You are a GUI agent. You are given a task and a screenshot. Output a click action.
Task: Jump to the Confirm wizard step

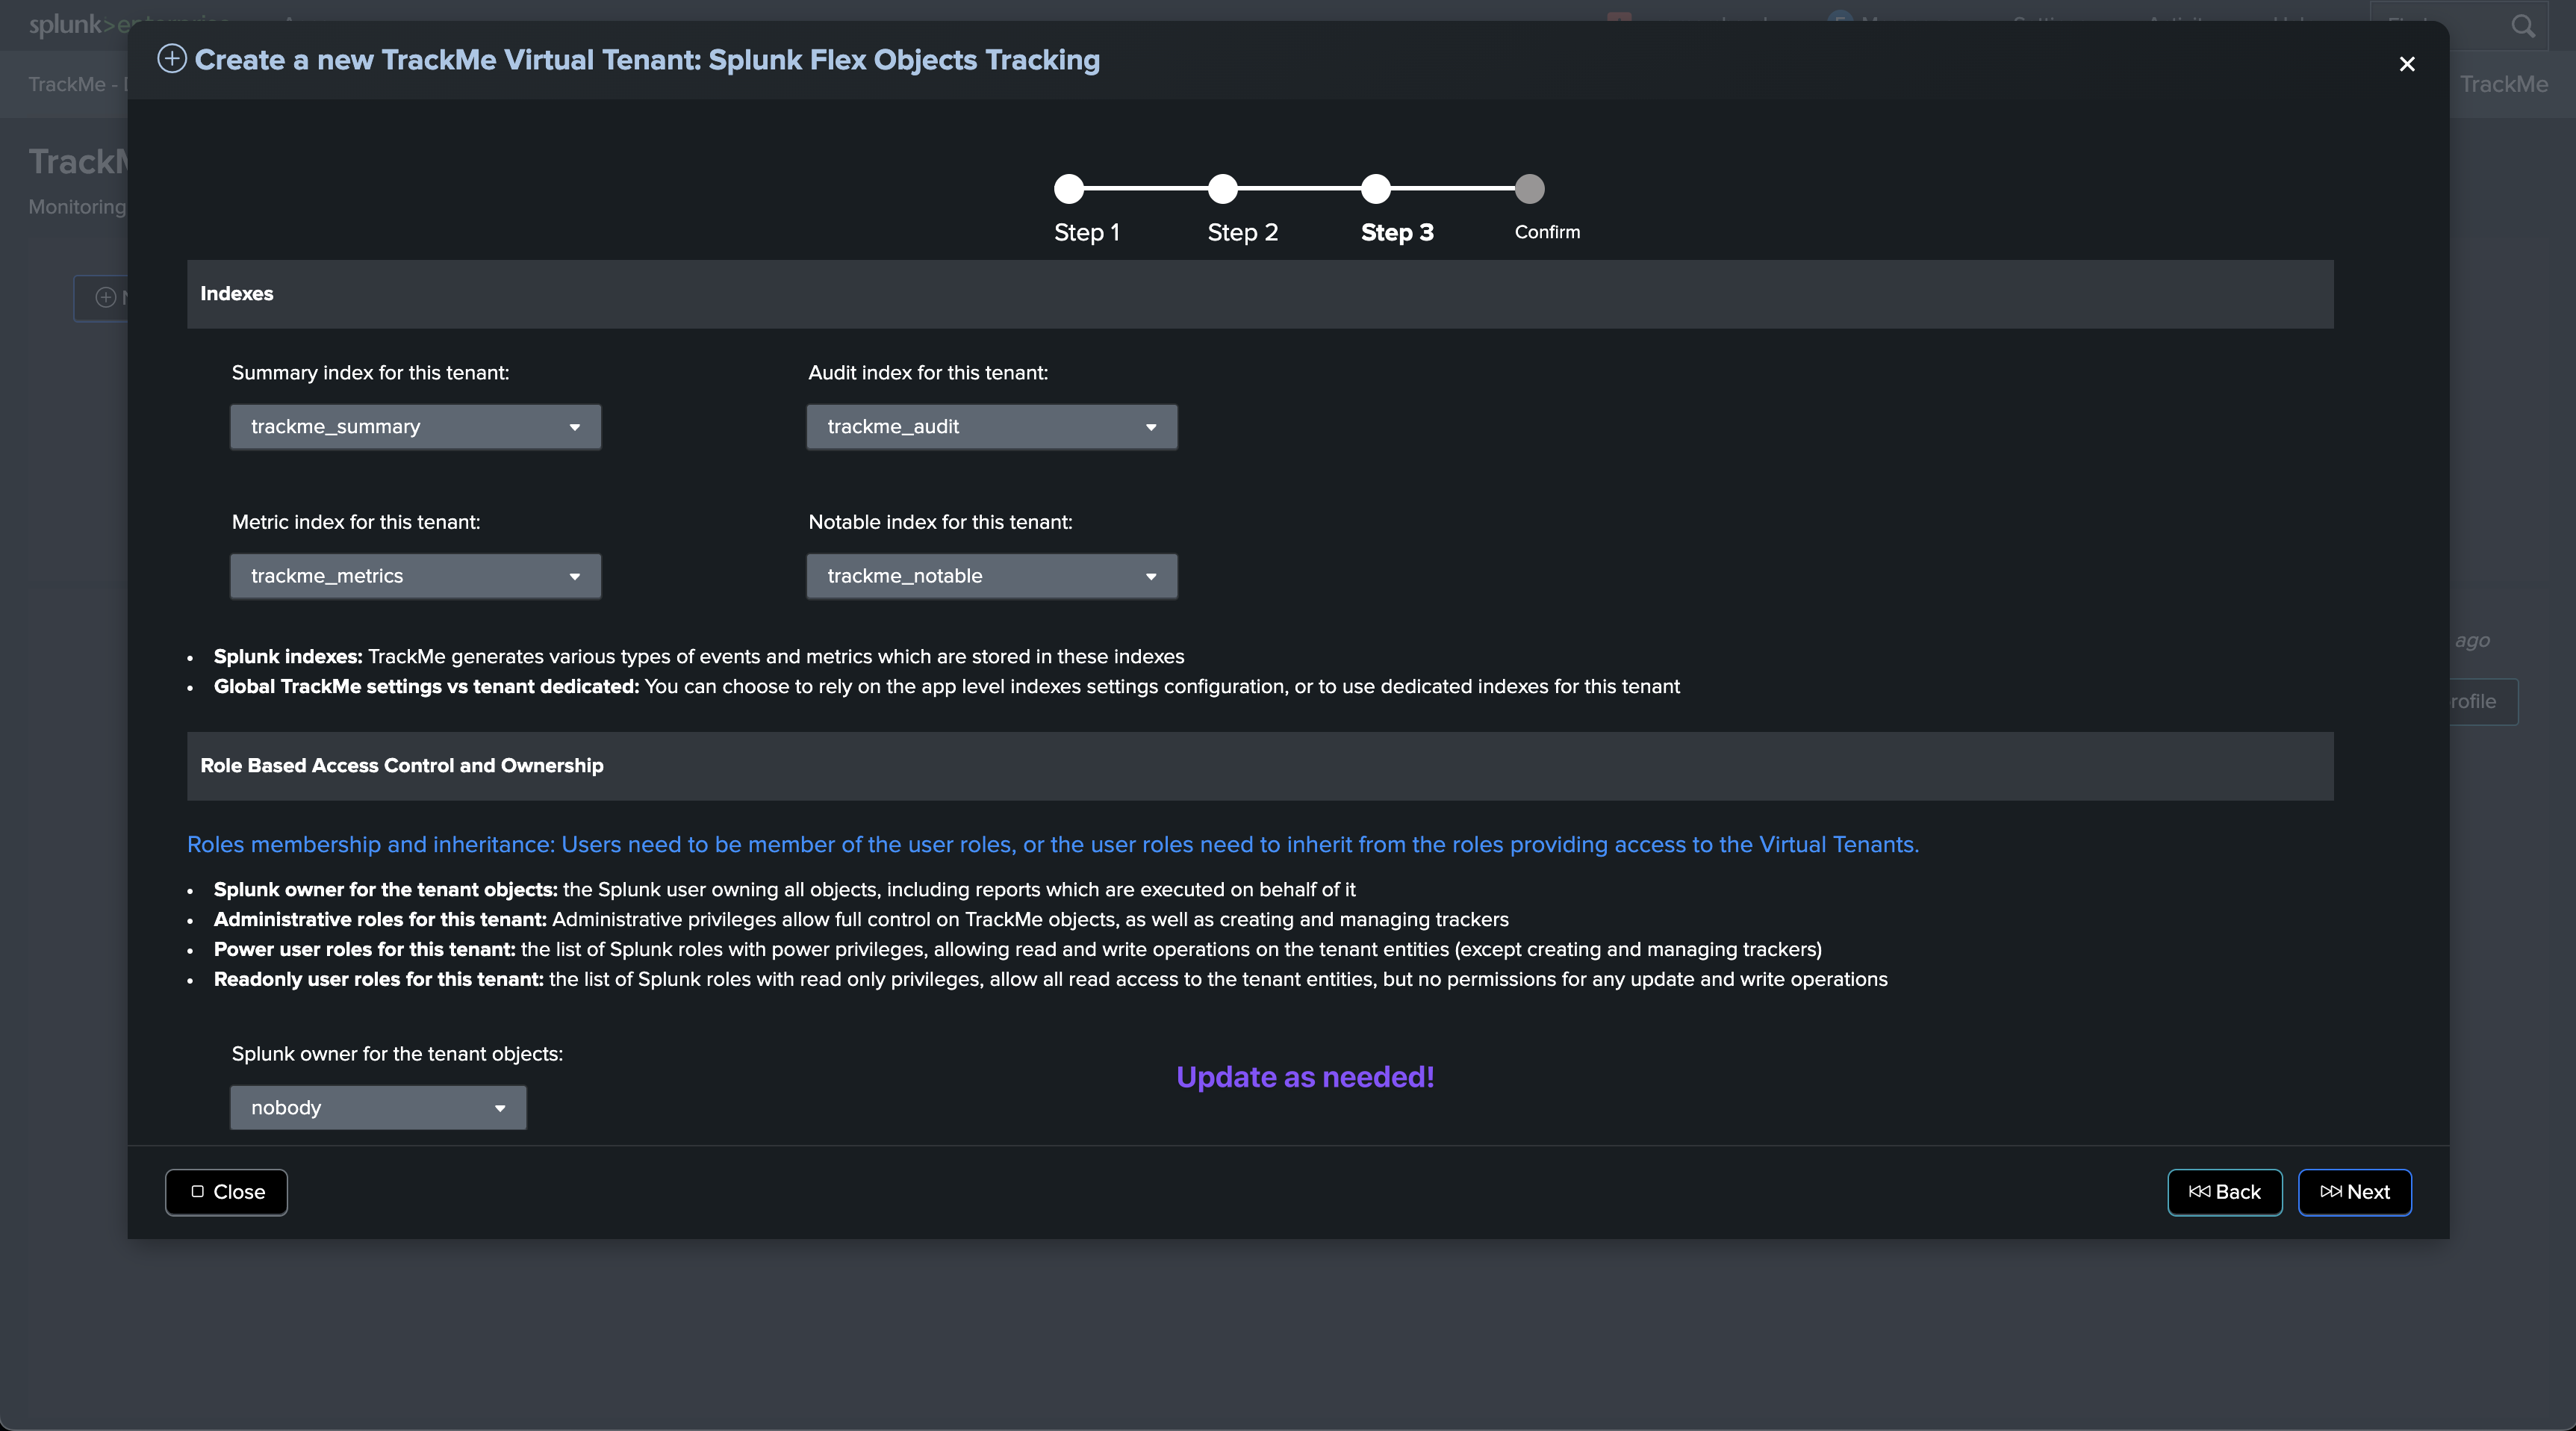tap(1529, 188)
